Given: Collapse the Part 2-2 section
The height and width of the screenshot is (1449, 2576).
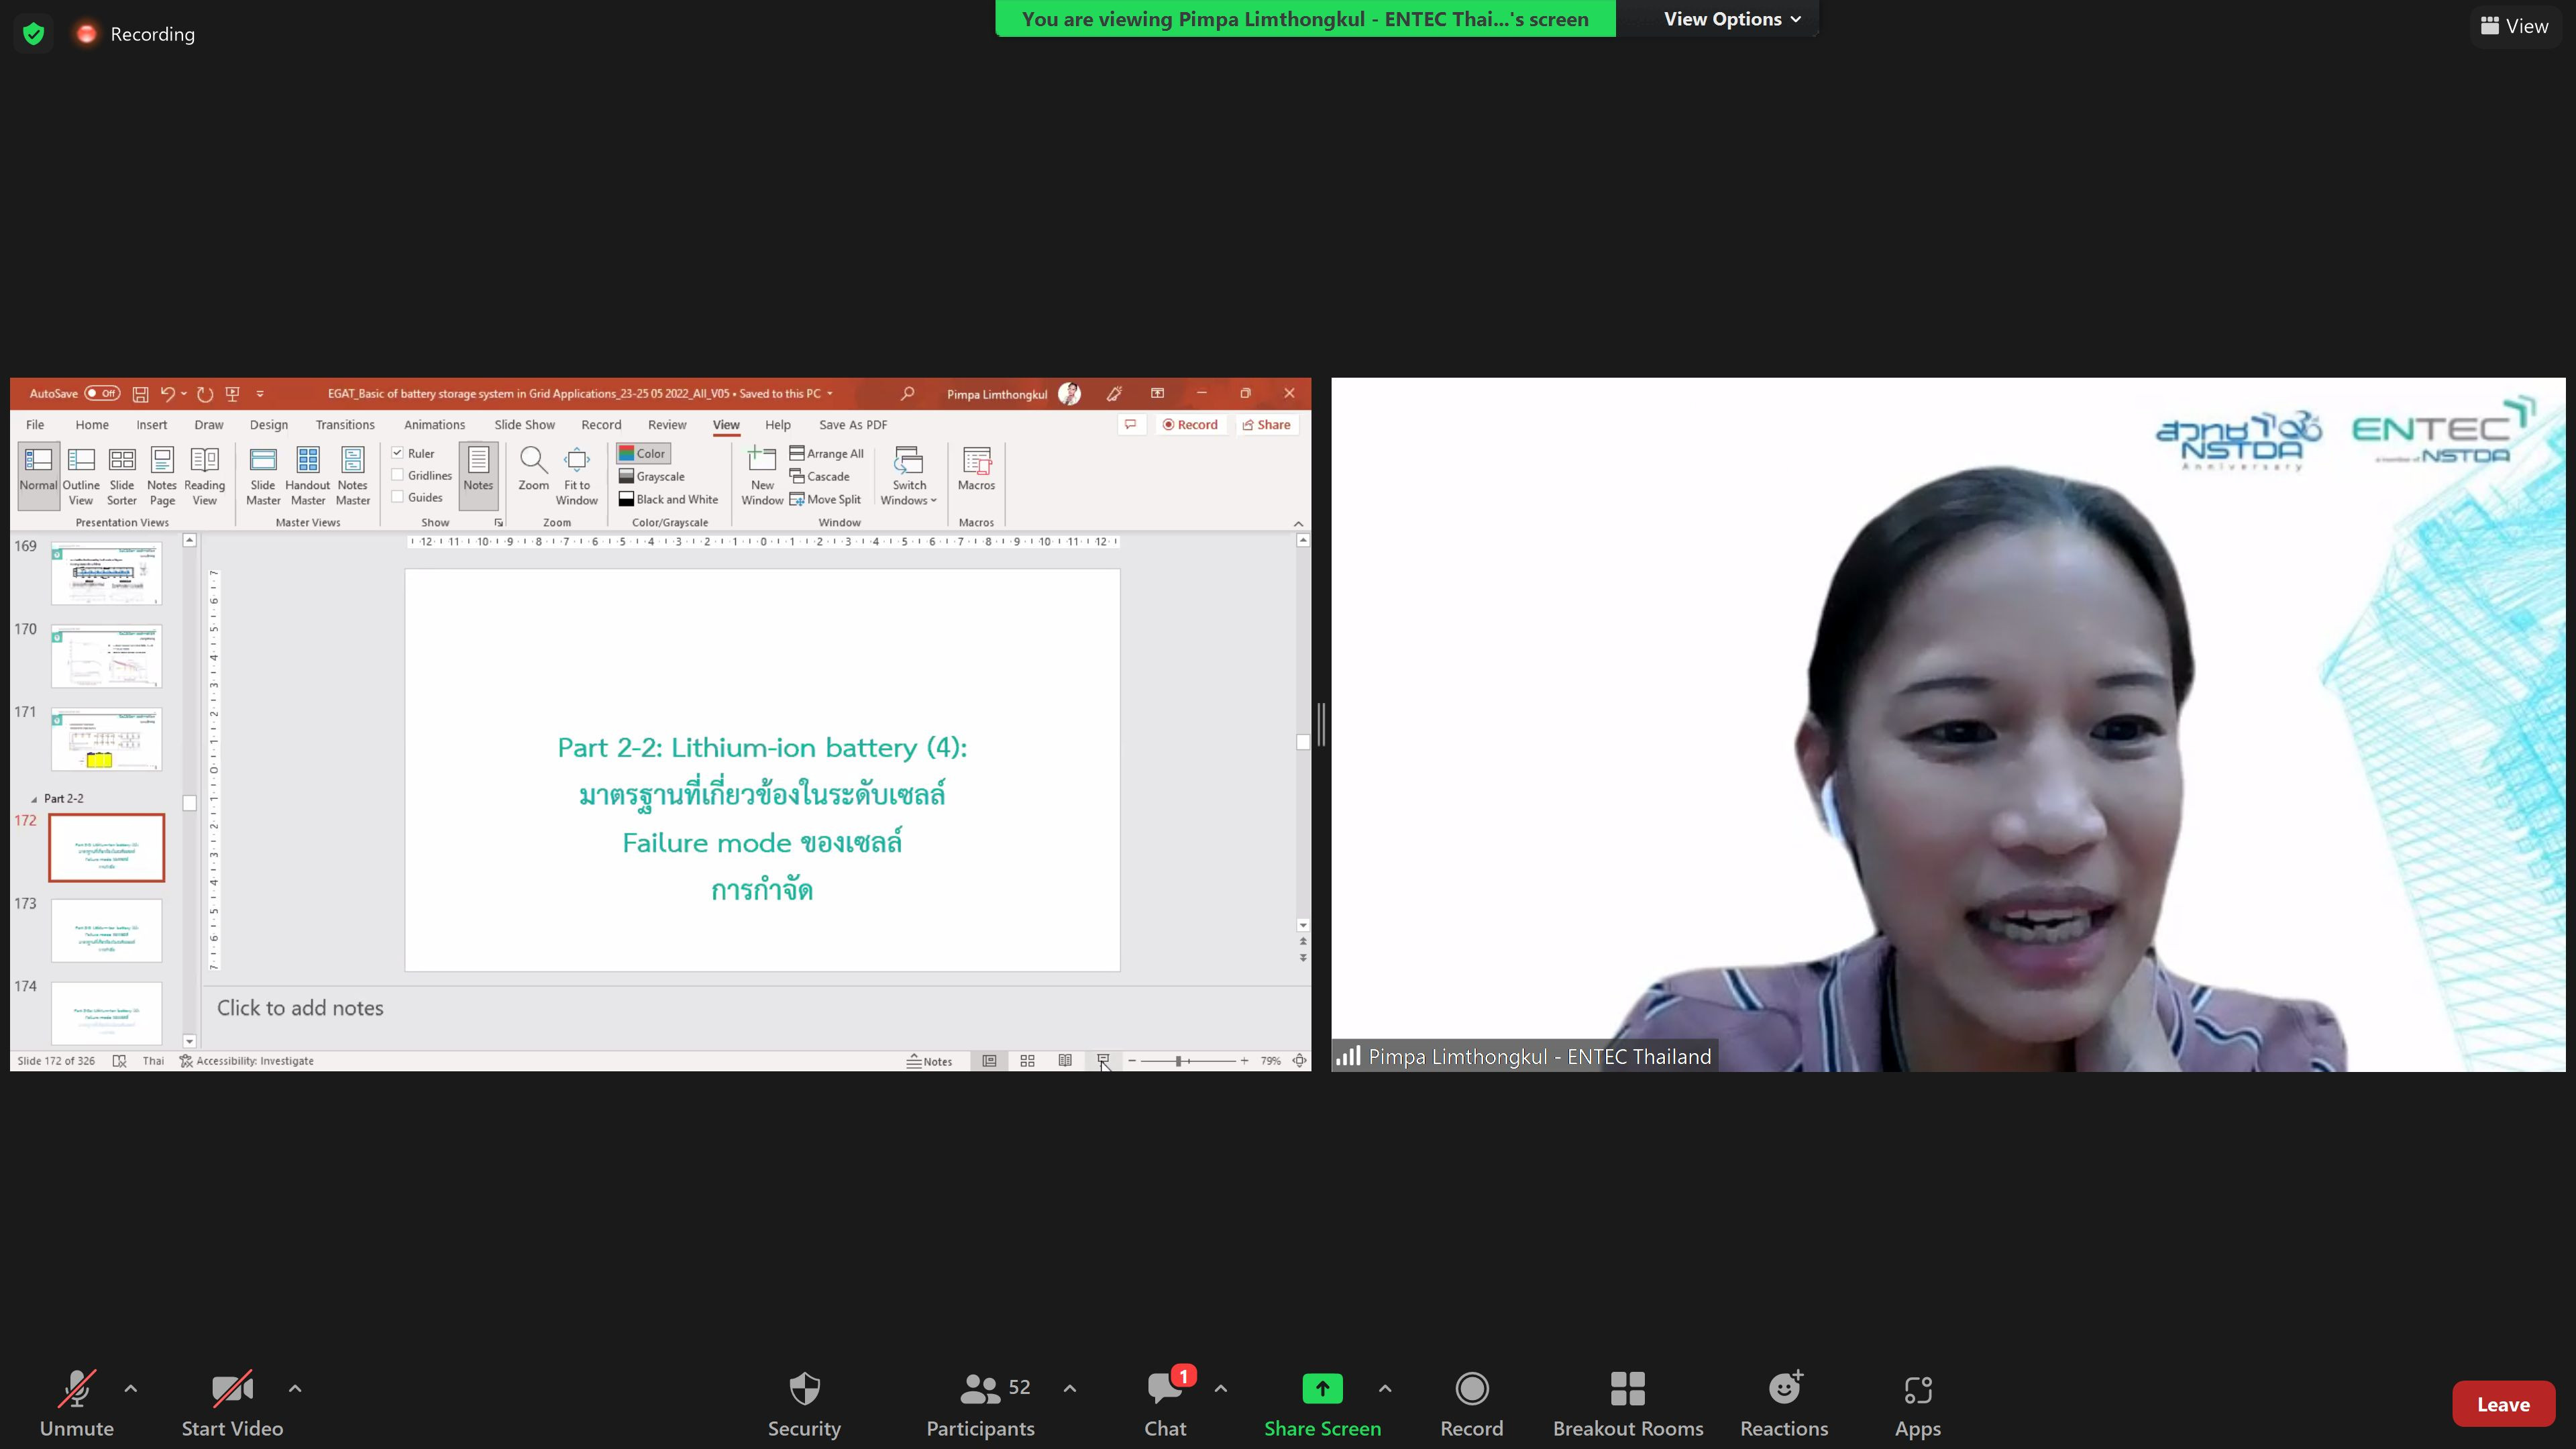Looking at the screenshot, I should point(34,799).
